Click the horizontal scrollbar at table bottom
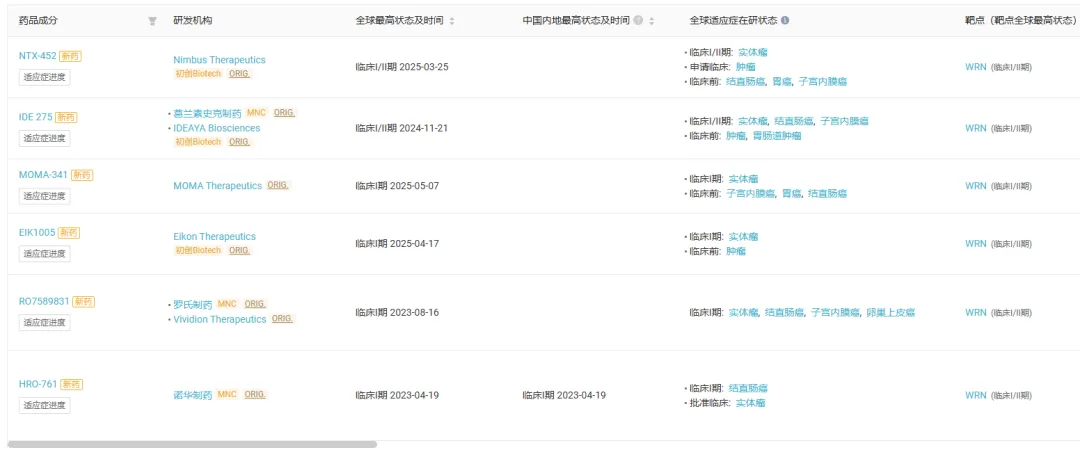Viewport: 1080px width, 450px height. click(x=192, y=444)
